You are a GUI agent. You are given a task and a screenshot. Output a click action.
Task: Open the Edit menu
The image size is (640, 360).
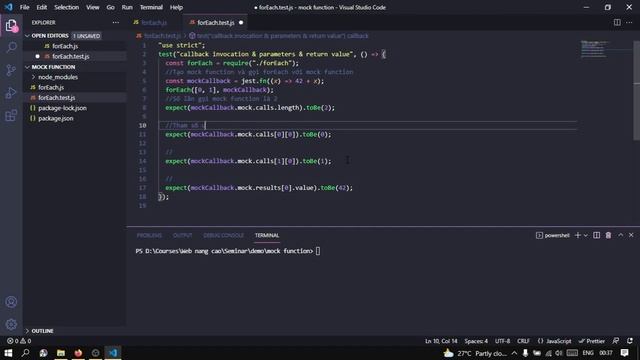click(x=42, y=7)
